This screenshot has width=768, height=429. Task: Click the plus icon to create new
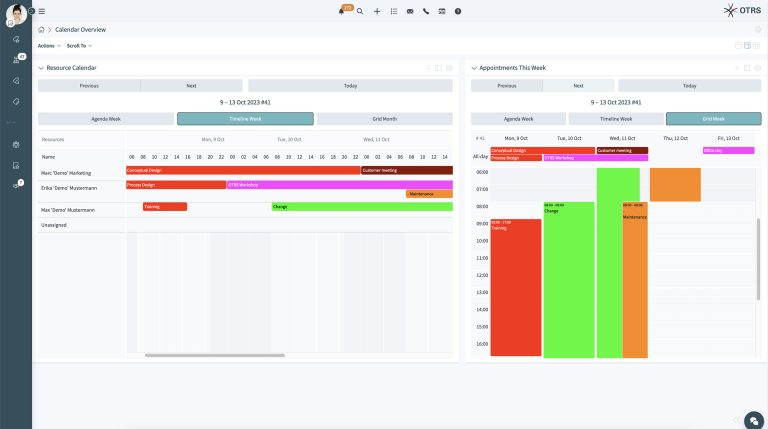[x=376, y=11]
